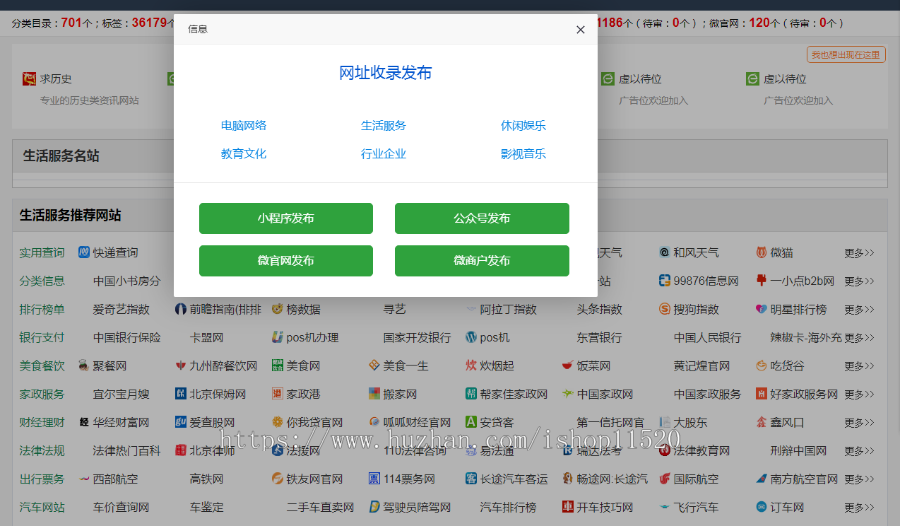Click the 微官网发布 button
900x526 pixels.
coord(286,261)
